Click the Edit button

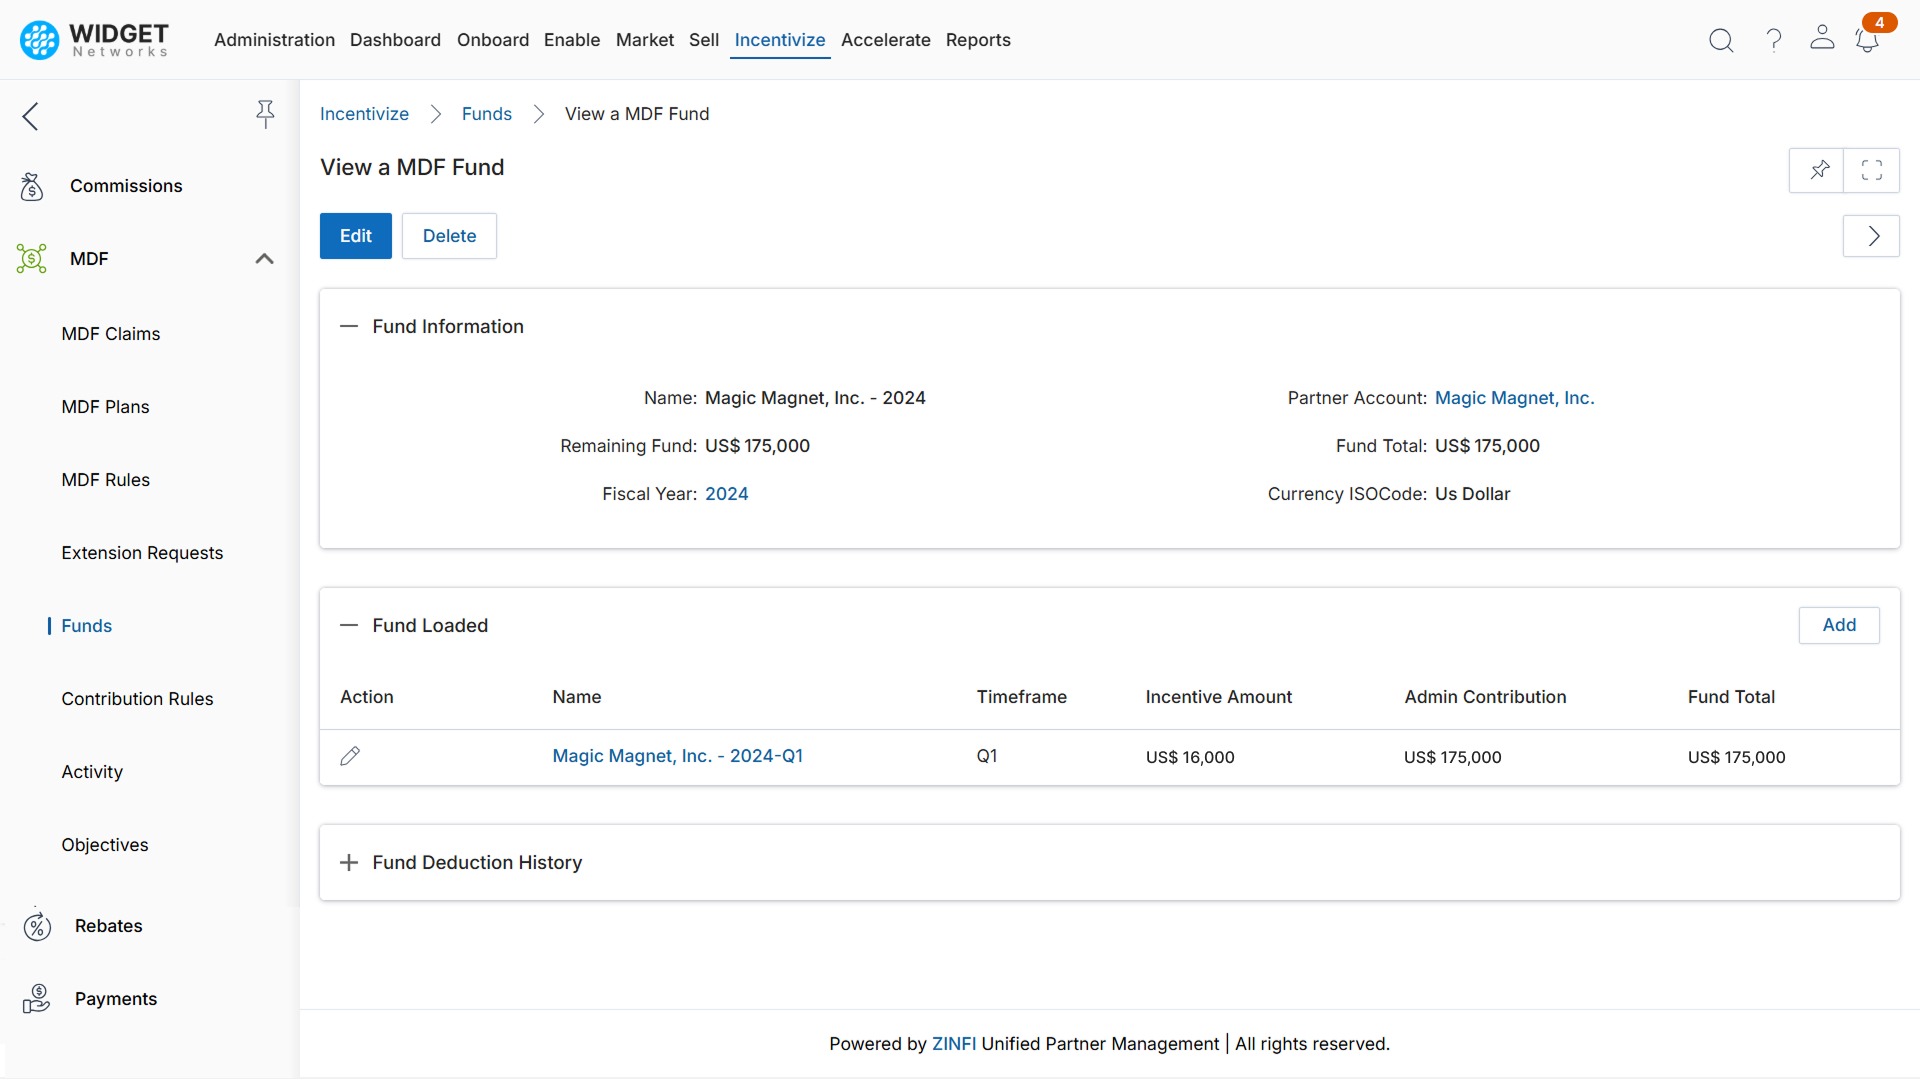point(355,236)
